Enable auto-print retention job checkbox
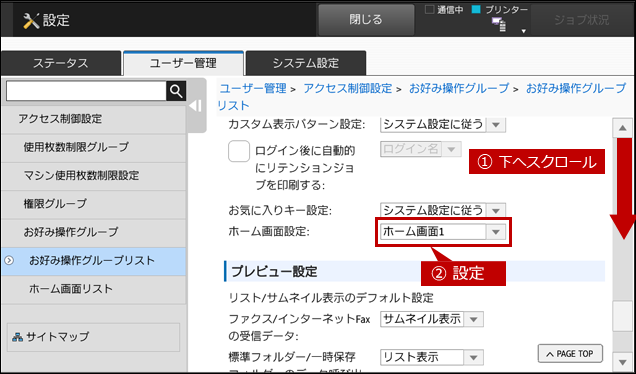 coord(239,151)
